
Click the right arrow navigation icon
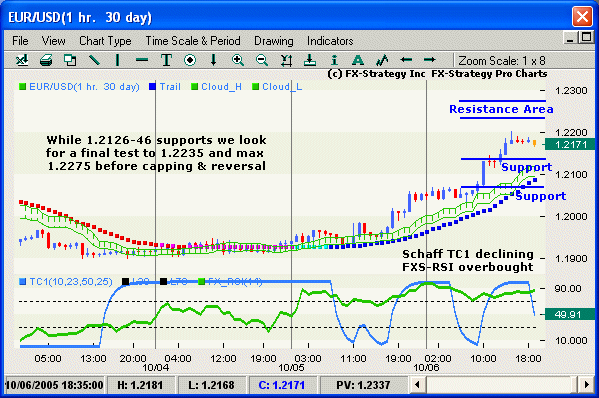[430, 60]
